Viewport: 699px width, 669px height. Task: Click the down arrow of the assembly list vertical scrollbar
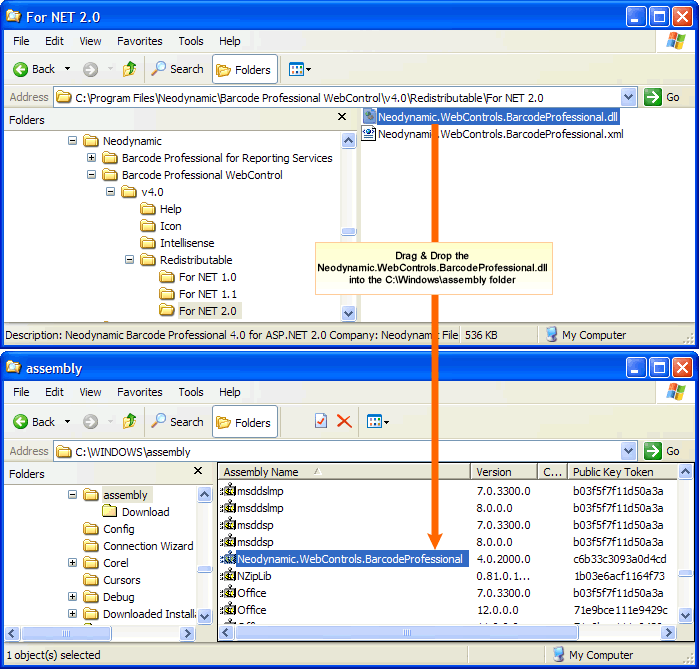click(685, 616)
